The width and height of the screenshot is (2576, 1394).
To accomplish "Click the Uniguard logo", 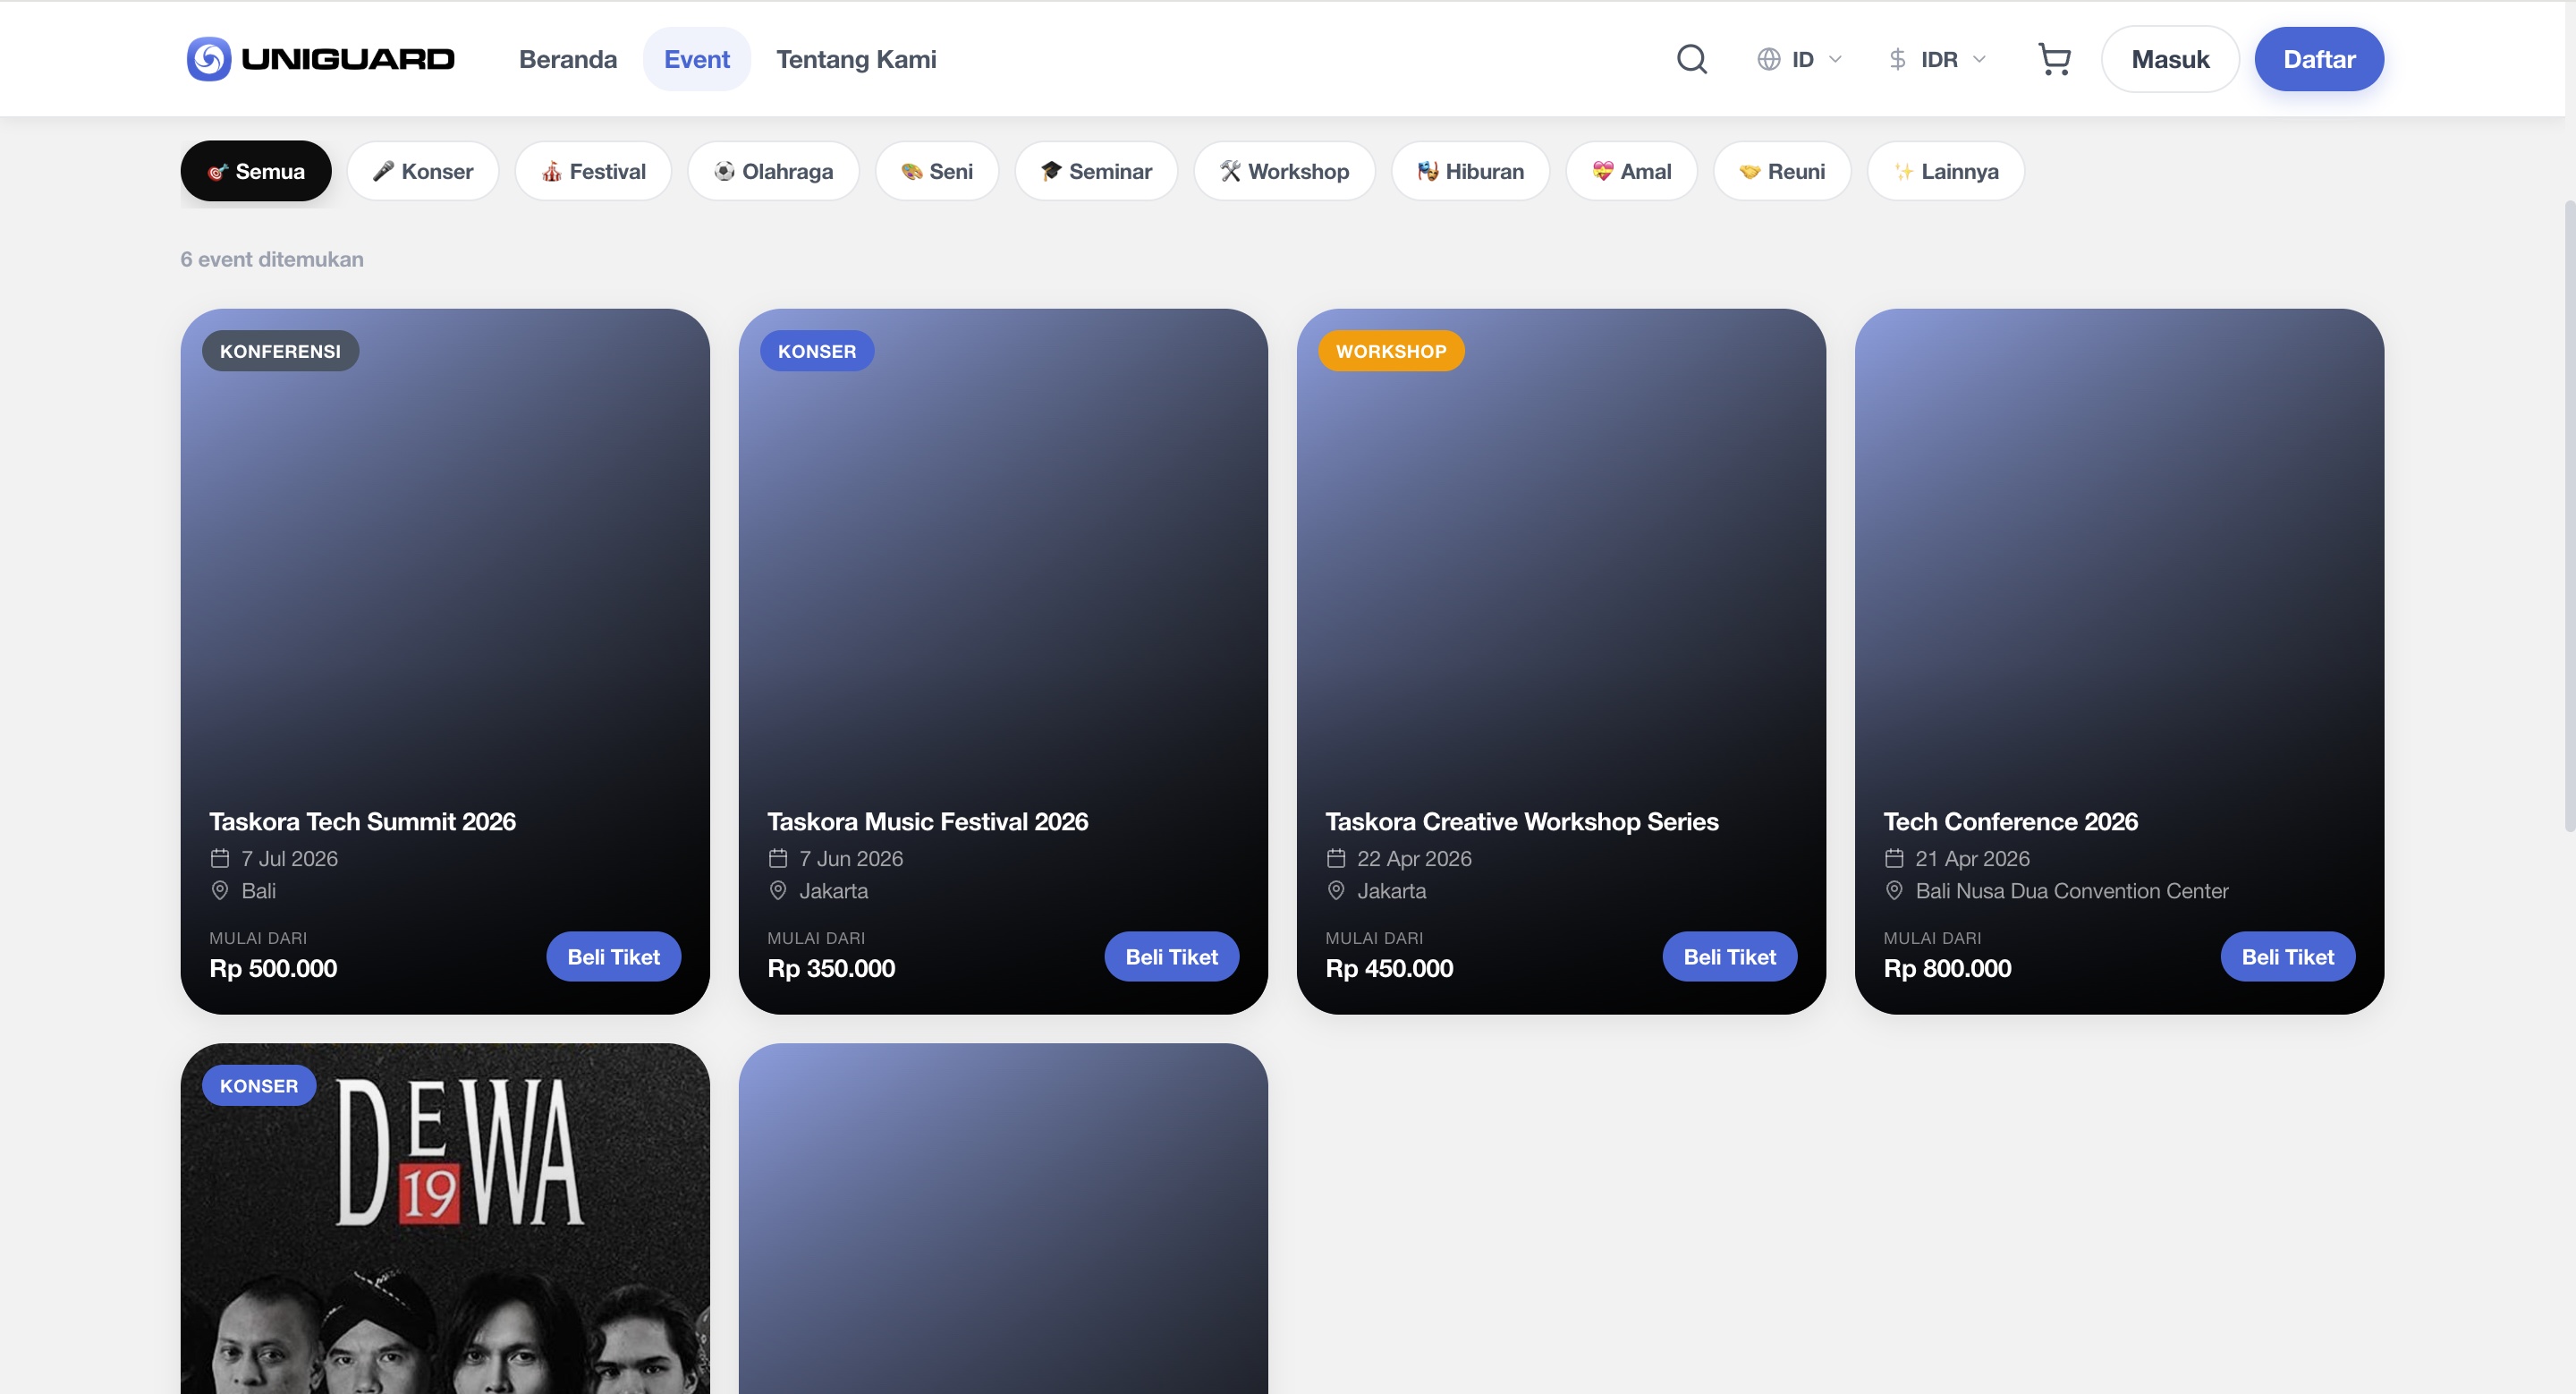I will click(319, 58).
